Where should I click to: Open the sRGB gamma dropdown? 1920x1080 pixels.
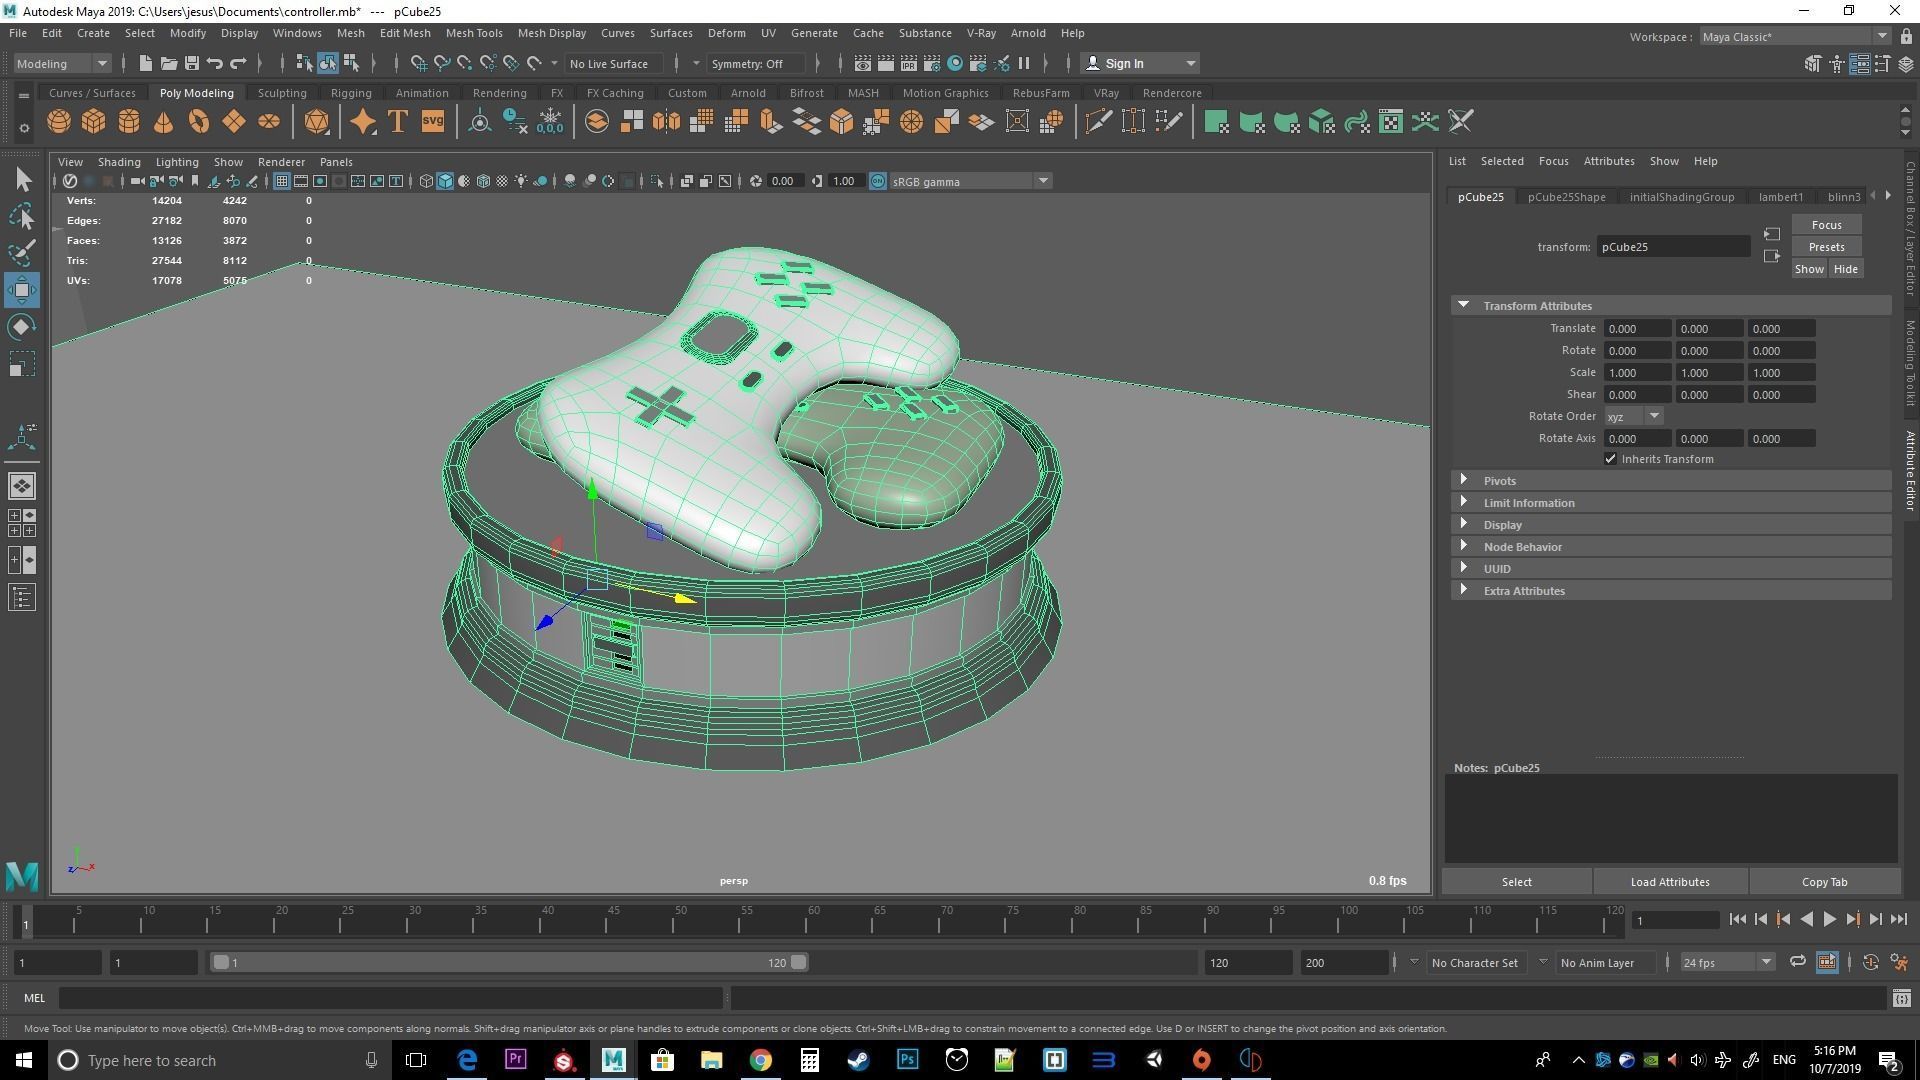(1043, 181)
